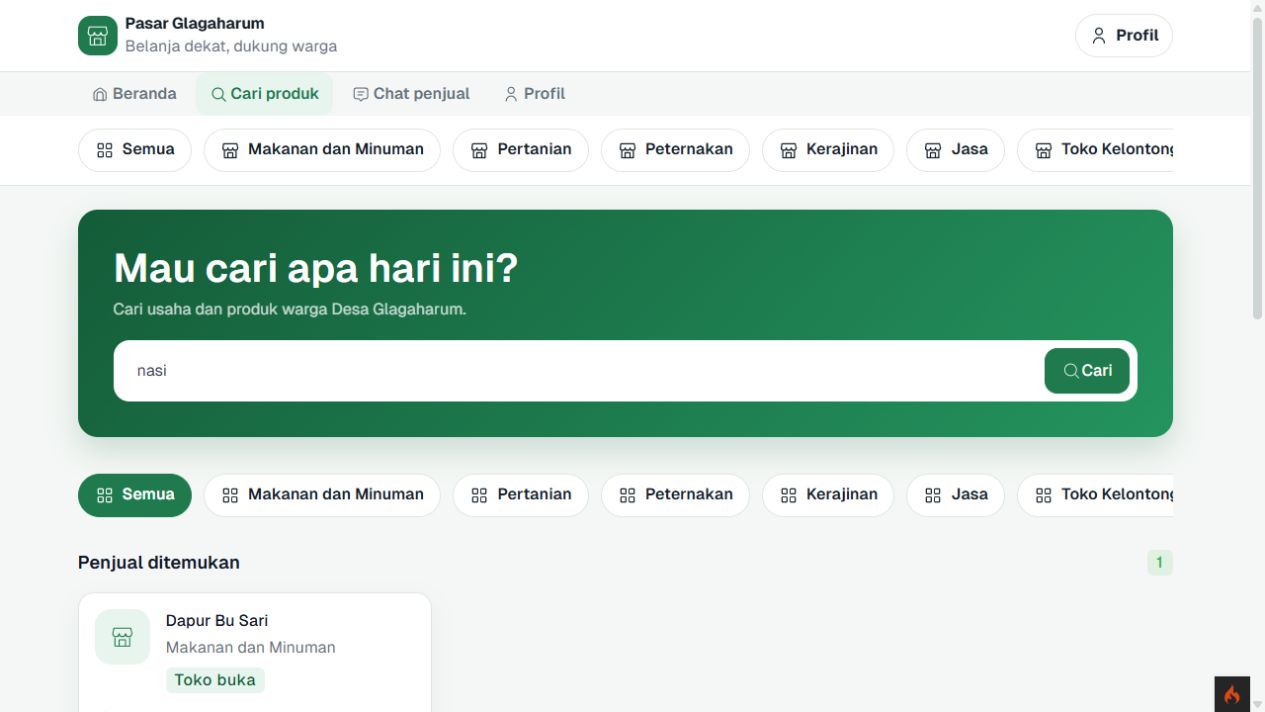
Task: Click shop icon on top Makanan dan Minuman chip
Action: (x=230, y=150)
